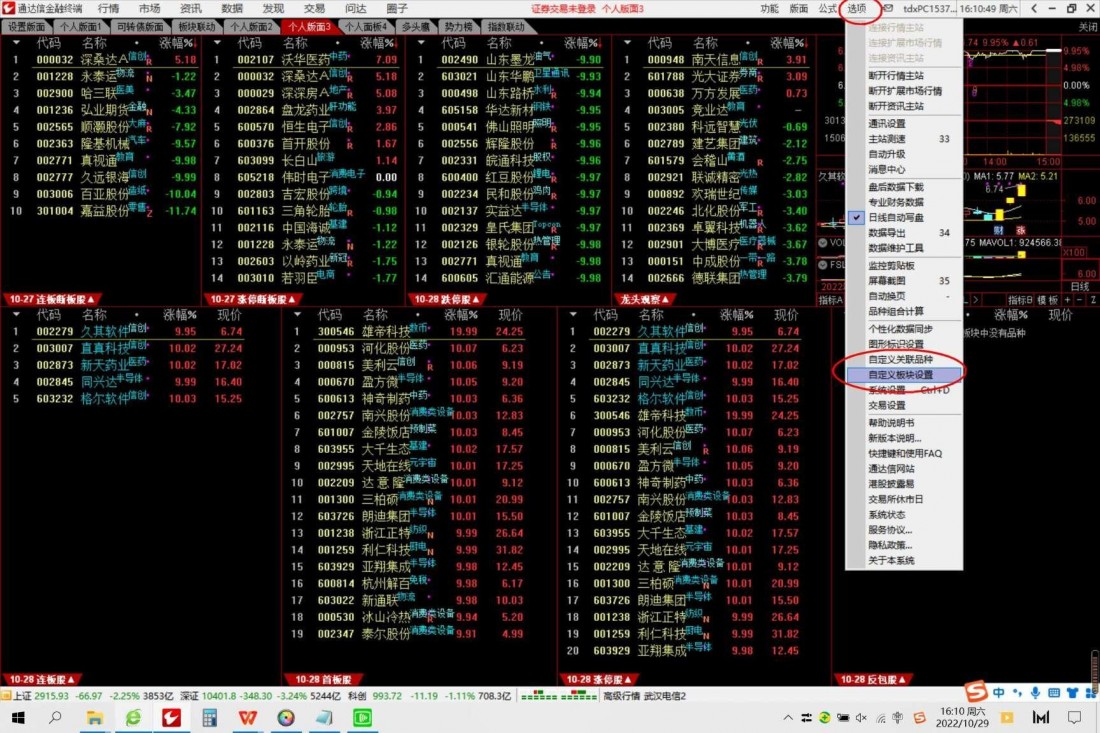The image size is (1100, 733).
Task: Click 关闭 button at top right
Action: point(1087,27)
